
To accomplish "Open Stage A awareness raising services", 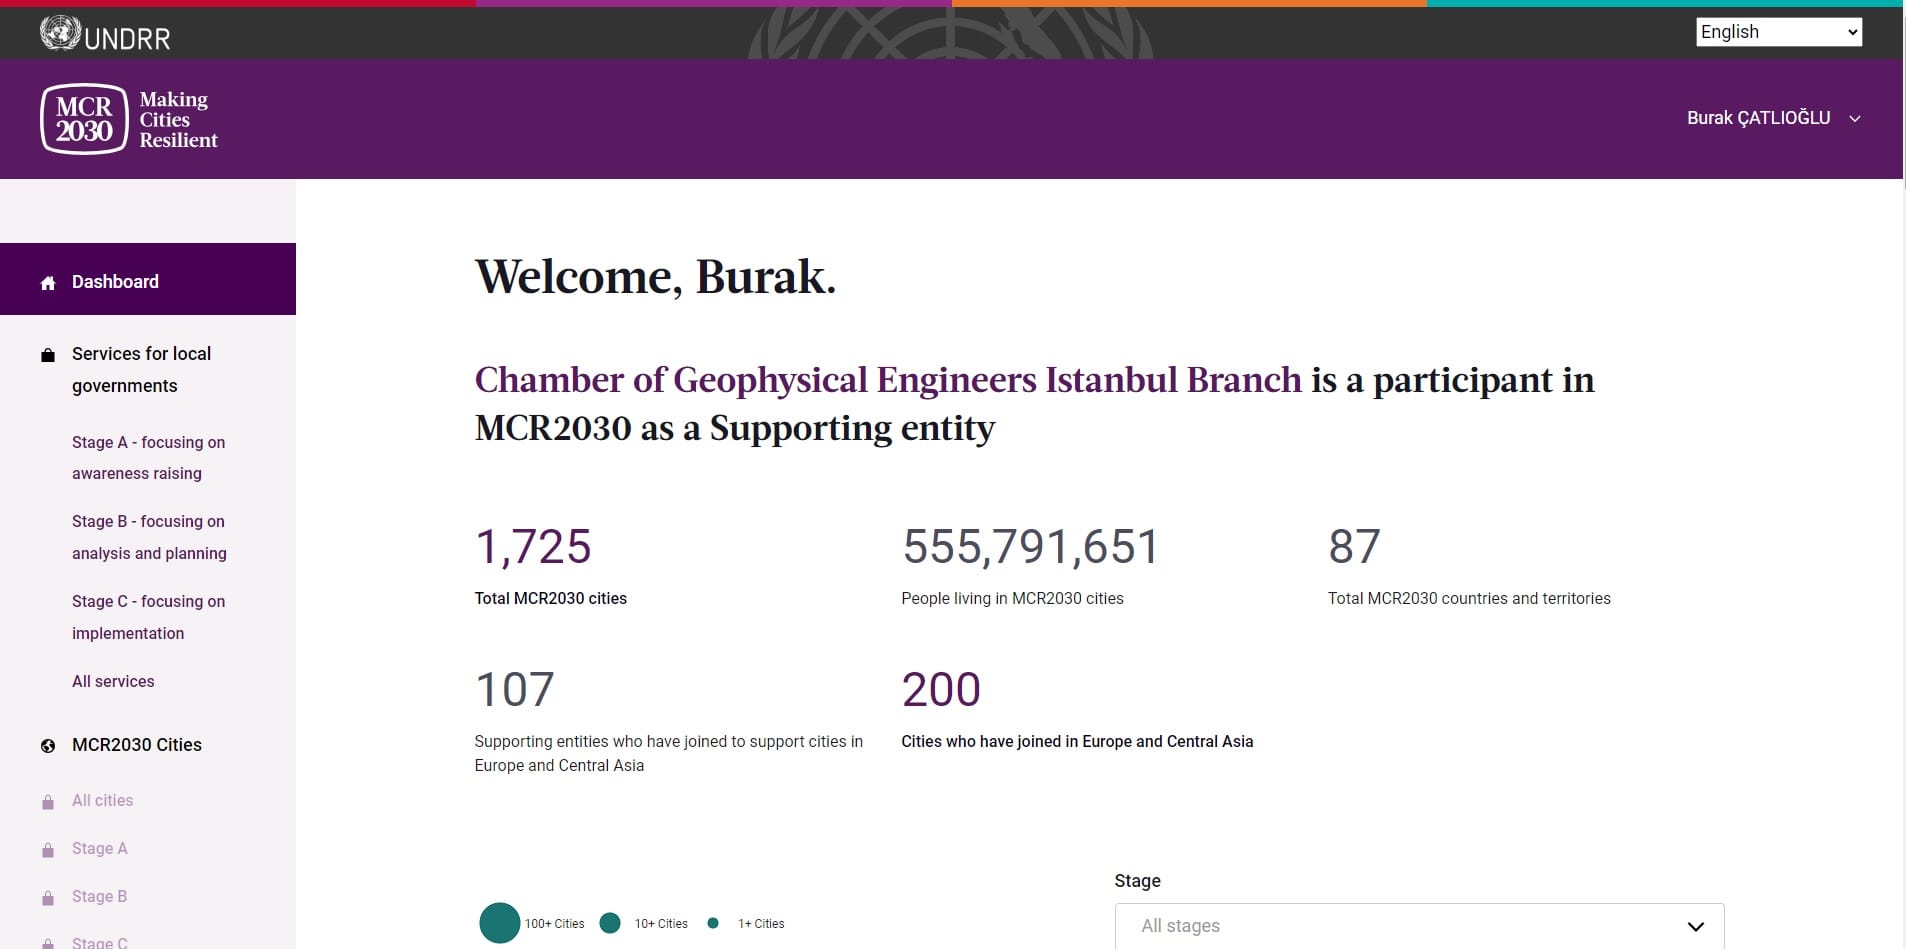I will (148, 458).
